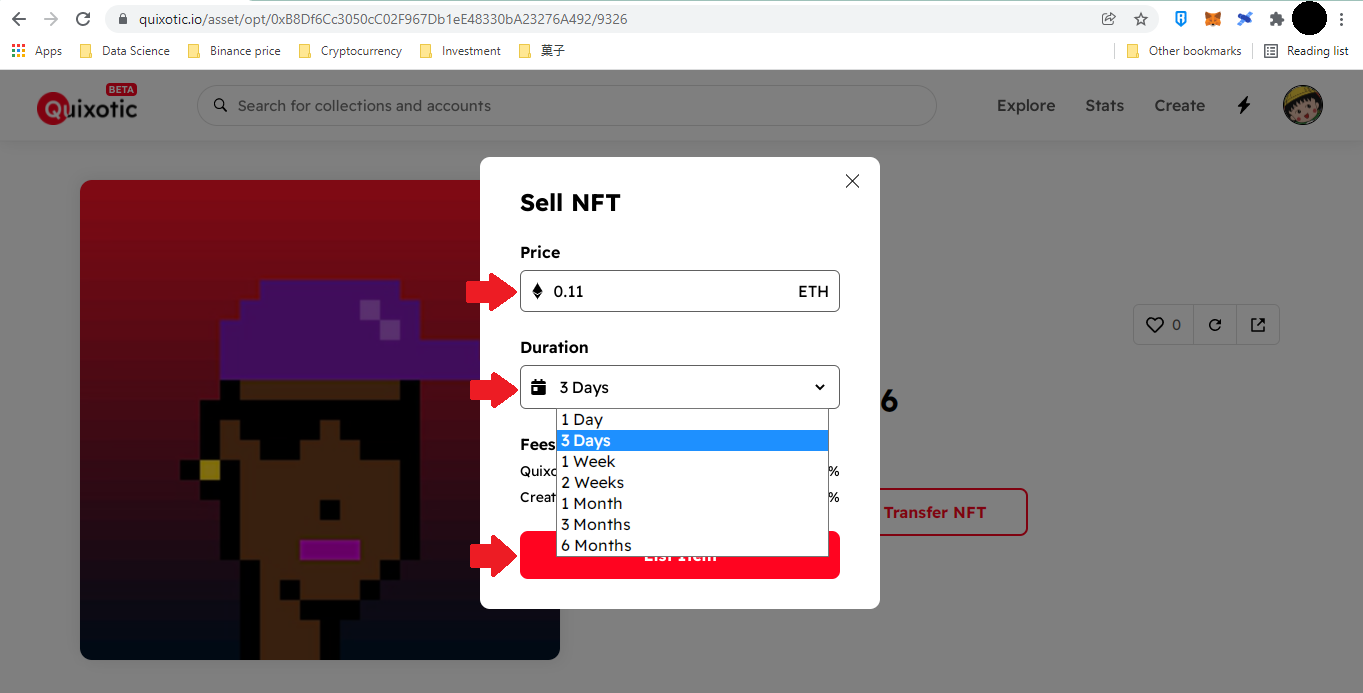
Task: Open the MetaMask fox extension
Action: (1213, 19)
